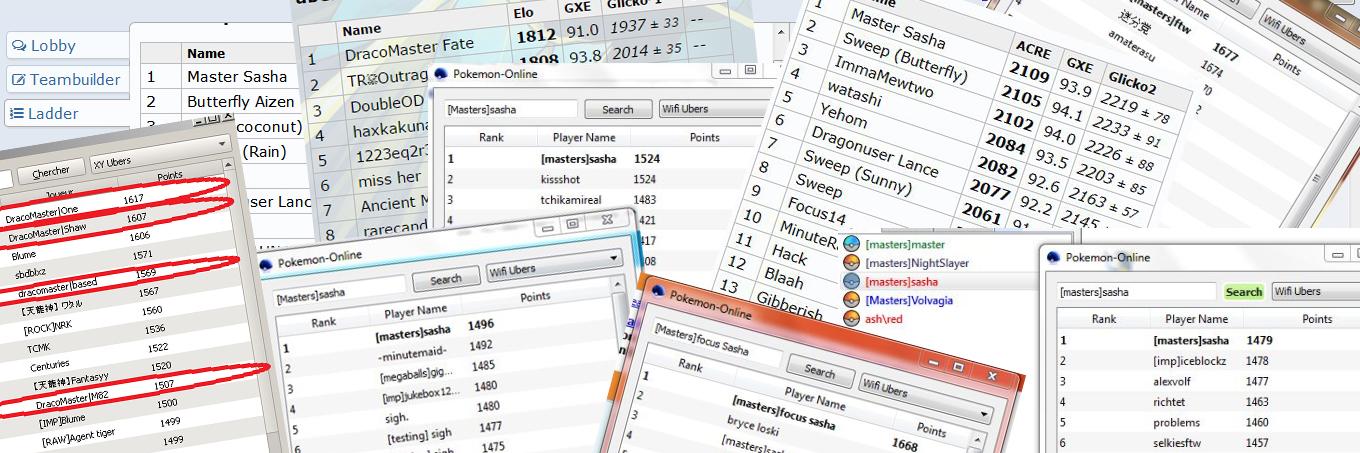Screen dimensions: 1360x453
Task: Click pokeball avatar beside [masters]NightSlayer
Action: (851, 262)
